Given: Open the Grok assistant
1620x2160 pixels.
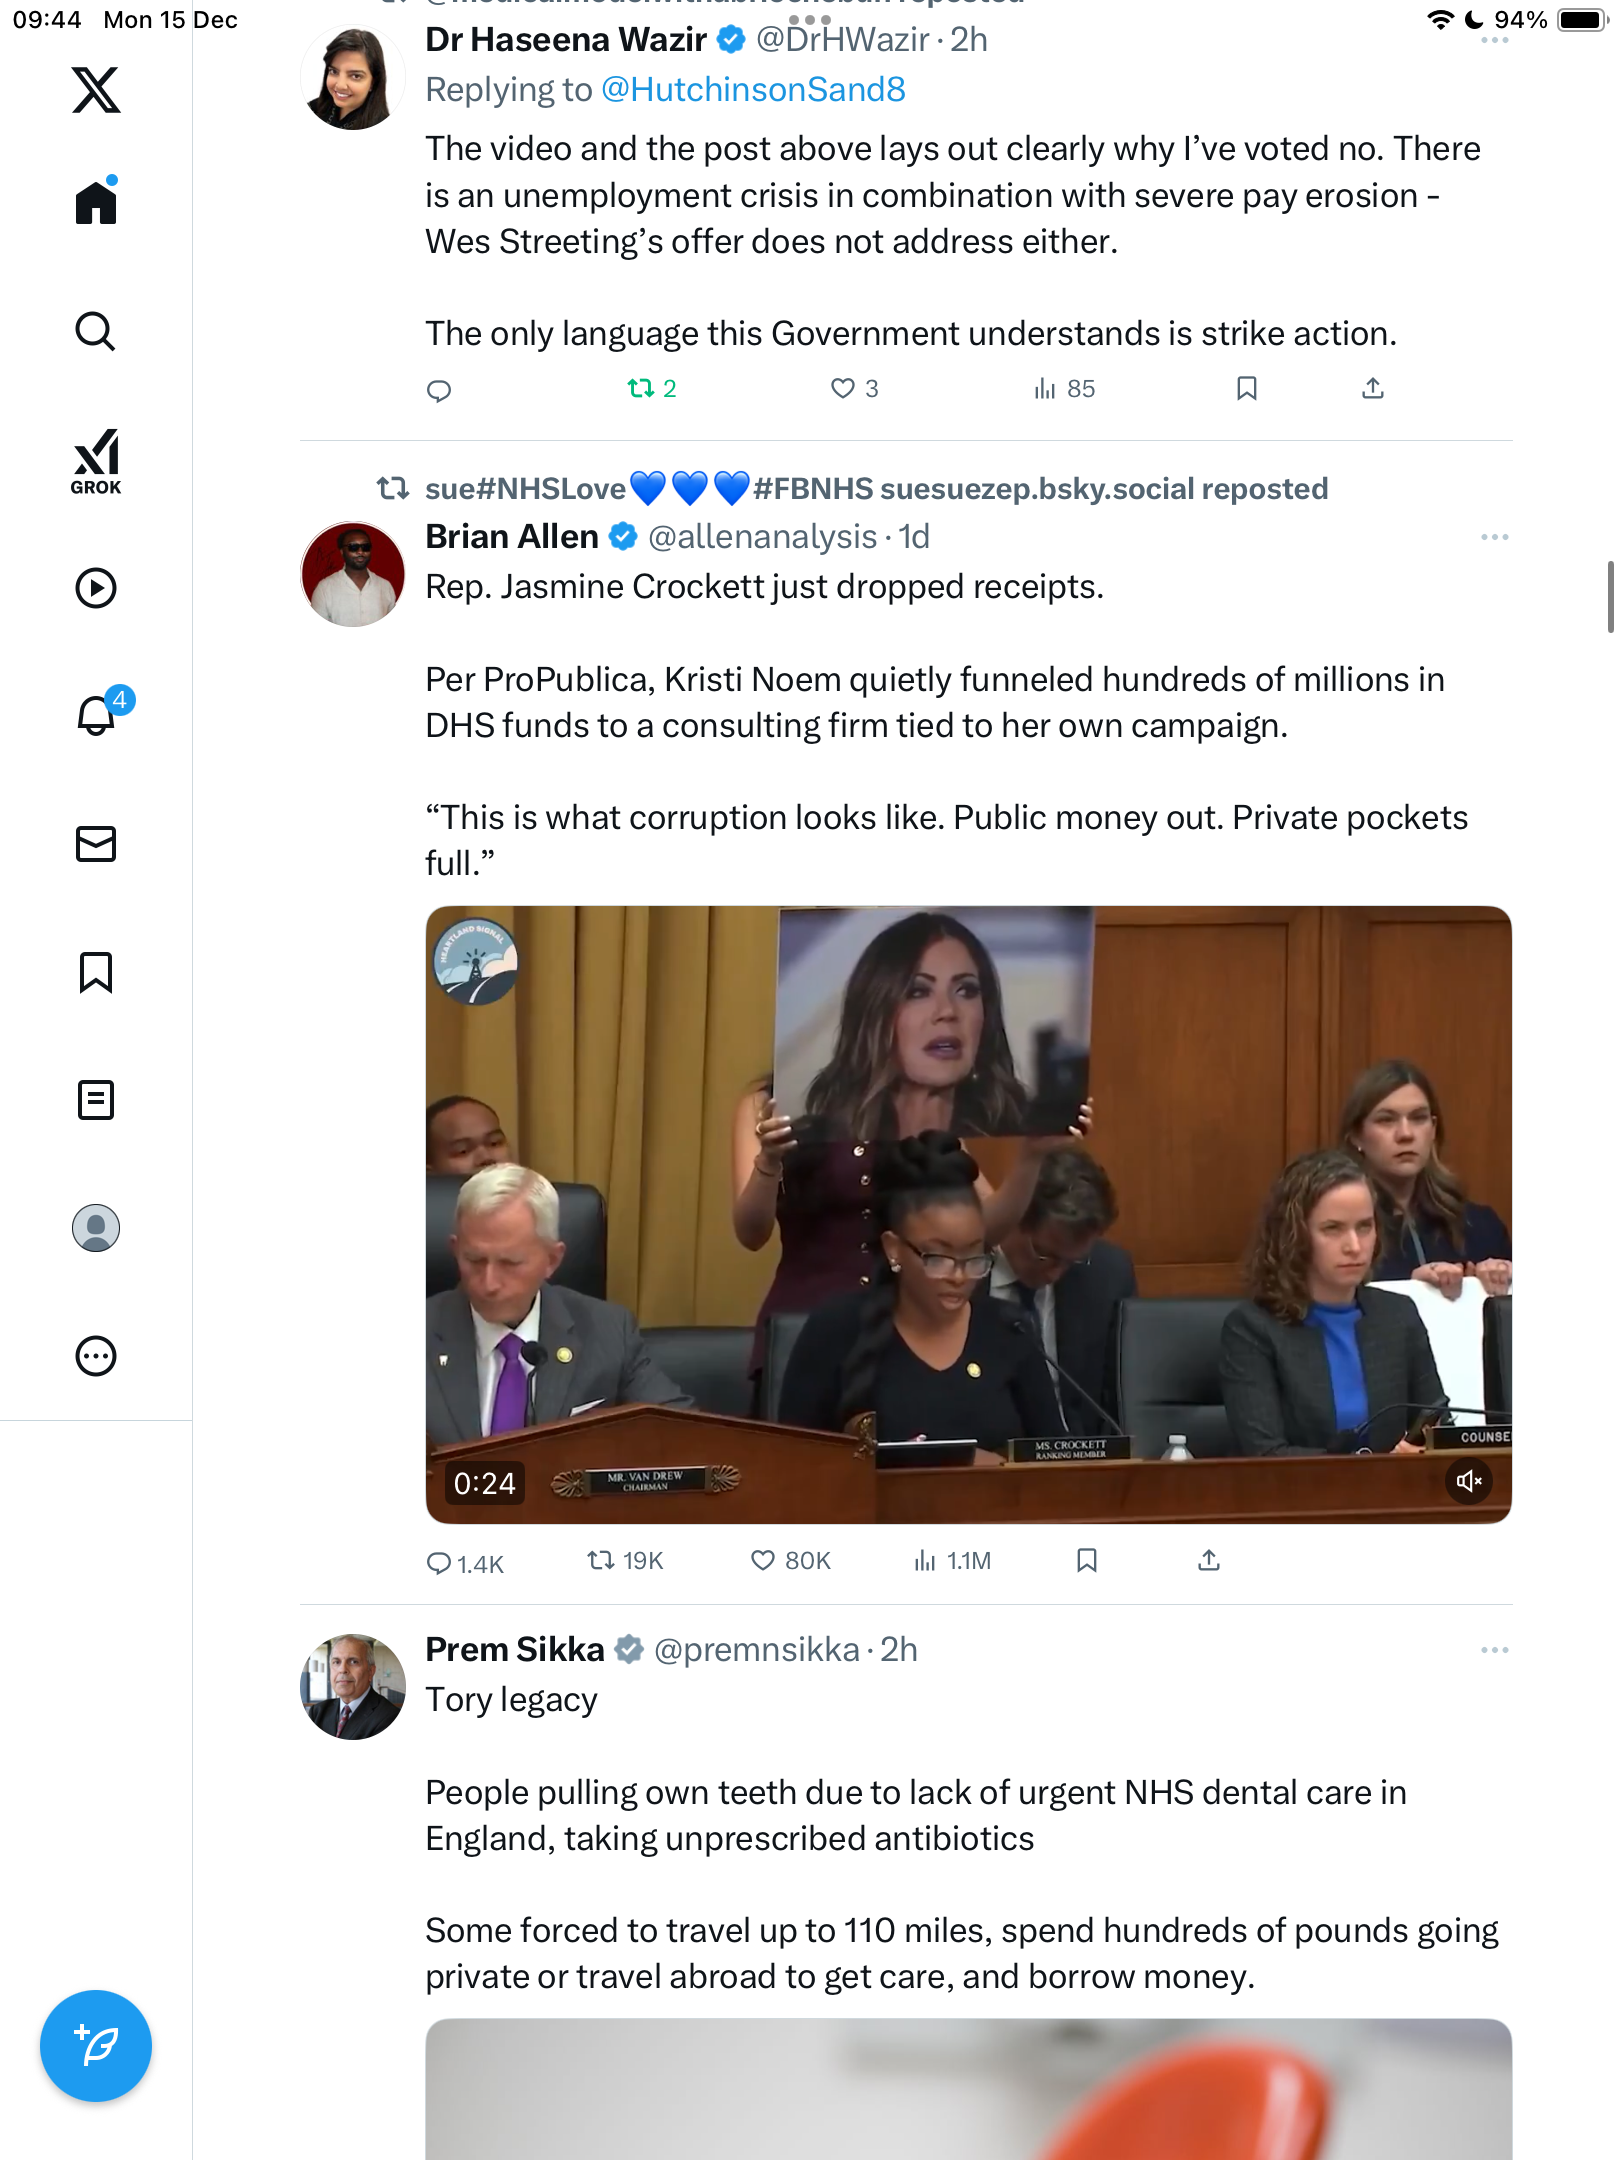Looking at the screenshot, I should pyautogui.click(x=96, y=462).
